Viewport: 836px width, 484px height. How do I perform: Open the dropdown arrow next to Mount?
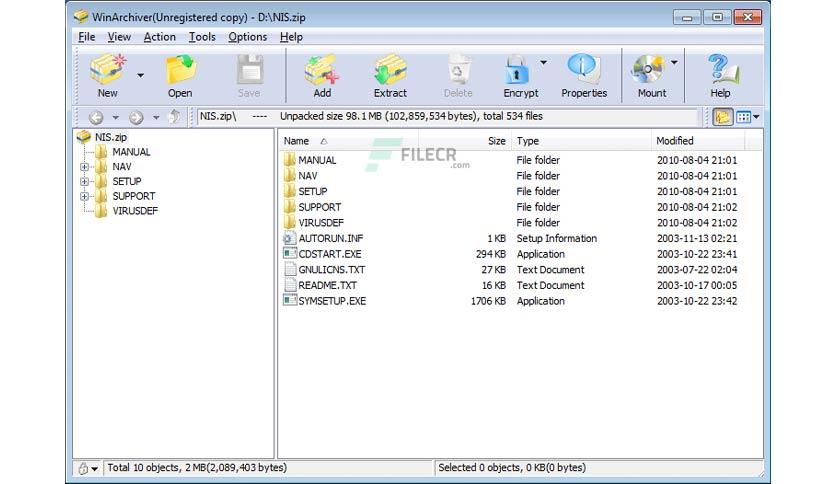click(x=674, y=63)
